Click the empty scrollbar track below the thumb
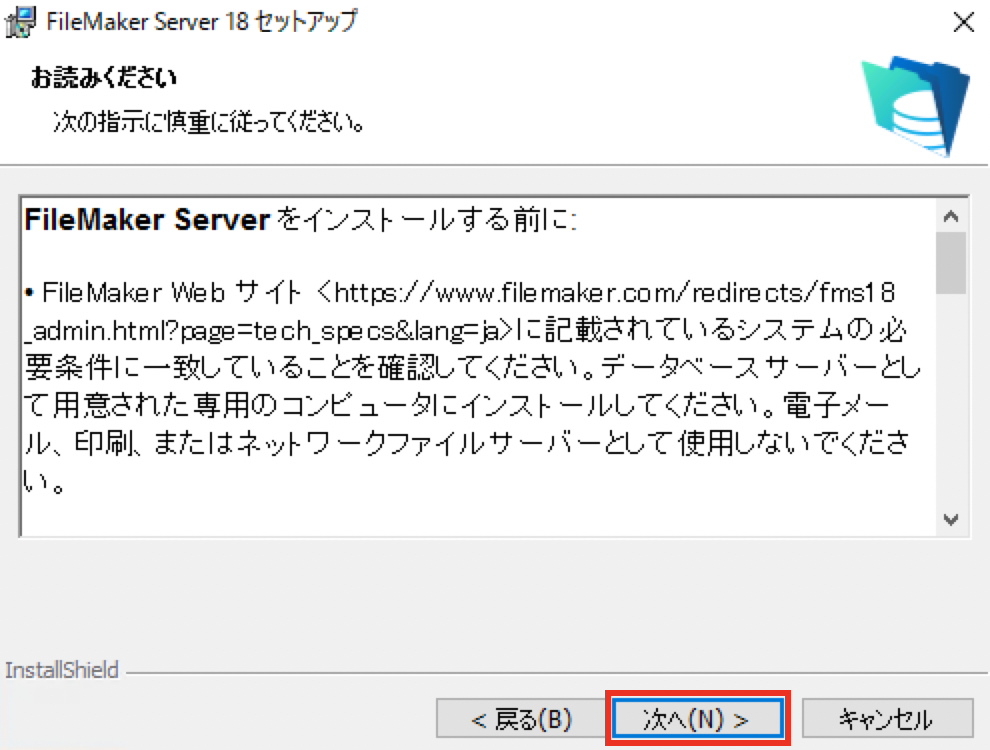Image resolution: width=990 pixels, height=750 pixels. (x=951, y=399)
